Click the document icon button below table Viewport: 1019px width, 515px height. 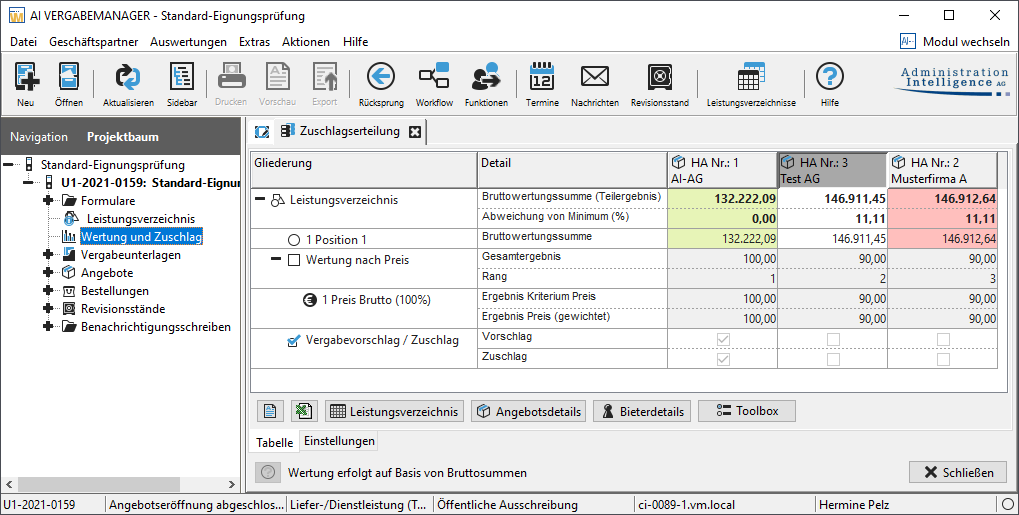tap(270, 411)
